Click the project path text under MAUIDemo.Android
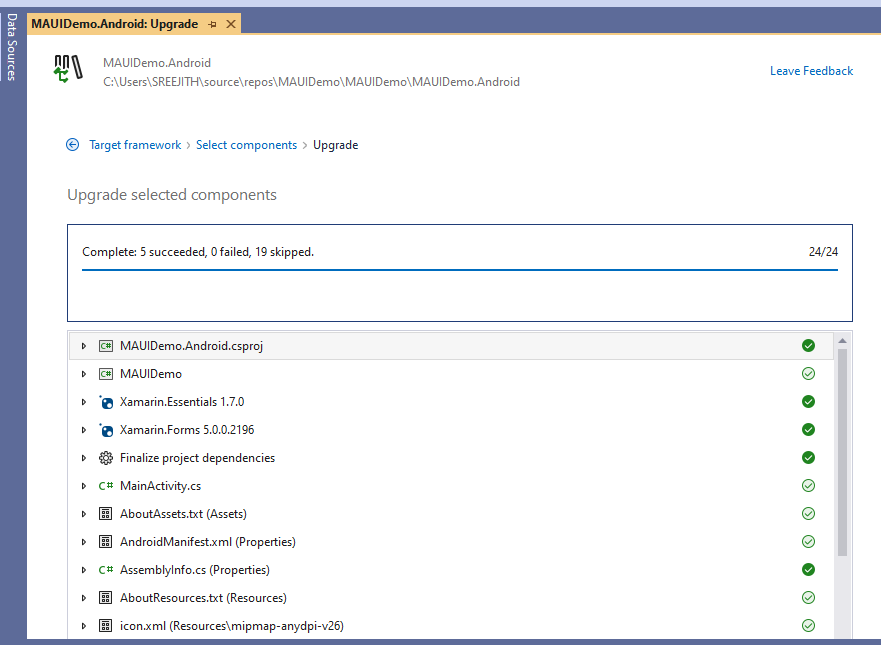 [311, 82]
